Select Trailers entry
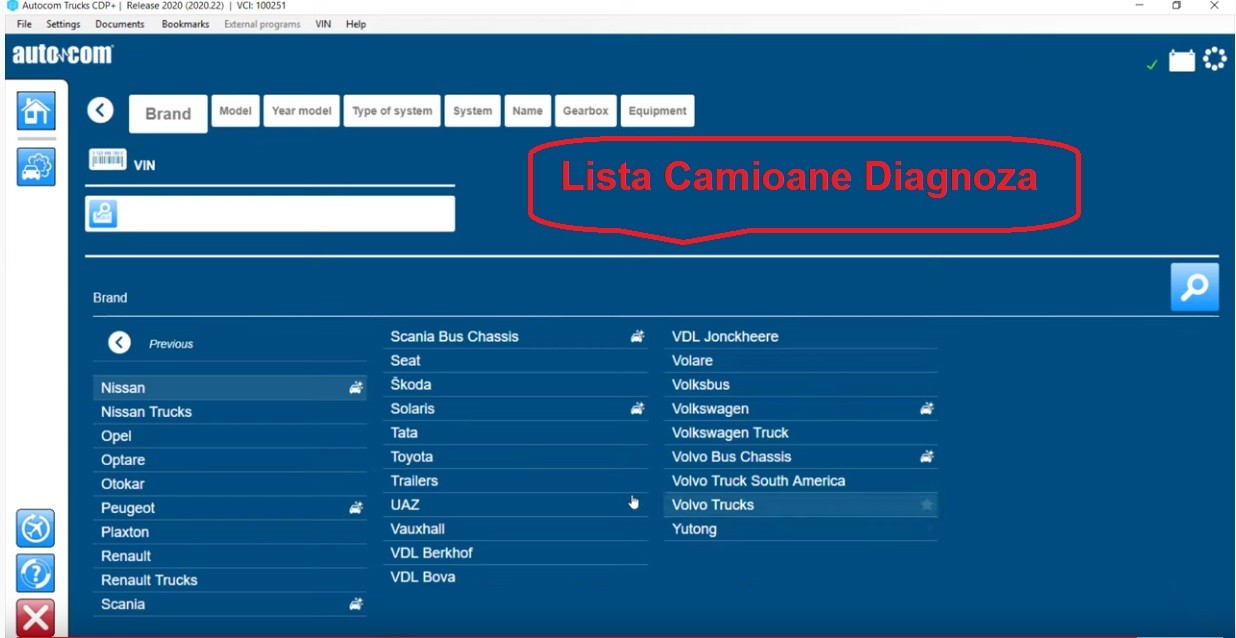This screenshot has width=1236, height=638. pos(516,481)
